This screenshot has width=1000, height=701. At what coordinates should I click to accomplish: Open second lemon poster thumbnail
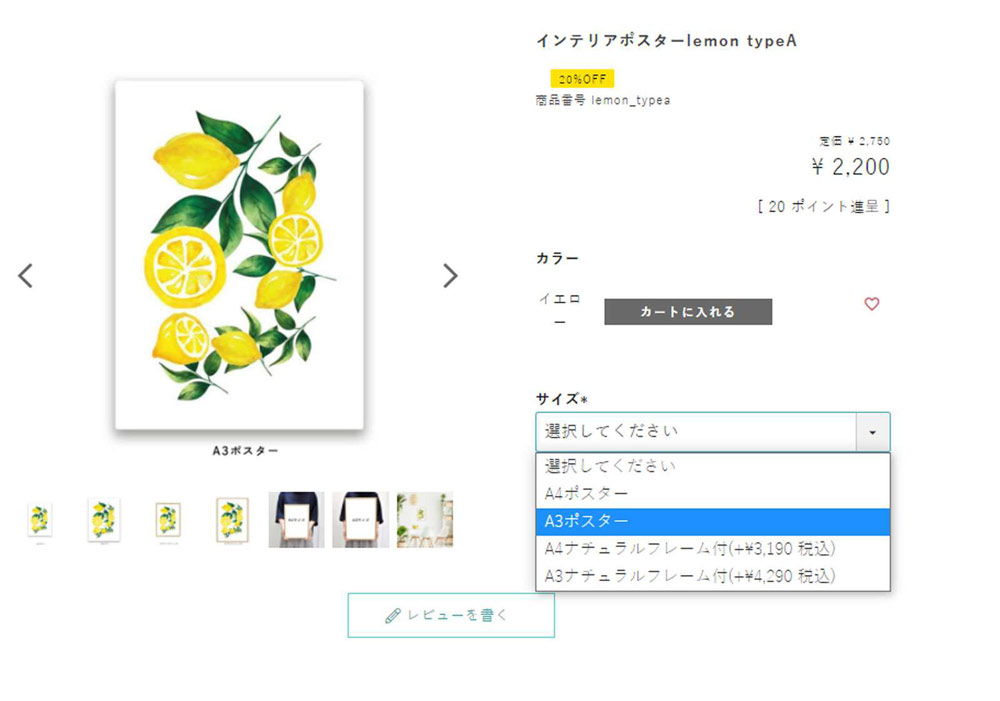click(103, 520)
